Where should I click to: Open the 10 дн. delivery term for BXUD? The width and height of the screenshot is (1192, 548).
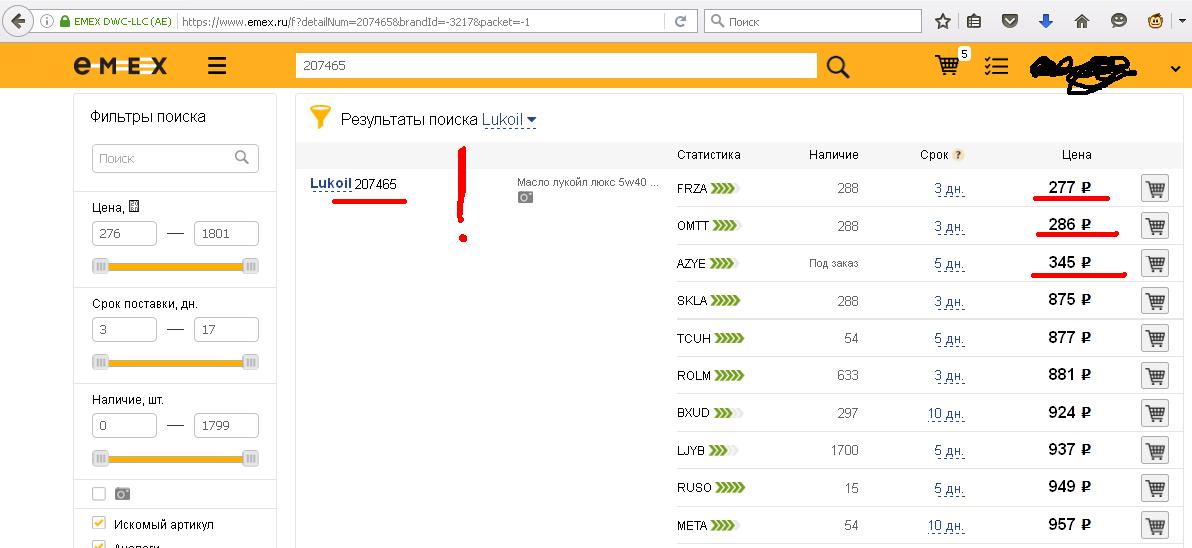[x=946, y=413]
